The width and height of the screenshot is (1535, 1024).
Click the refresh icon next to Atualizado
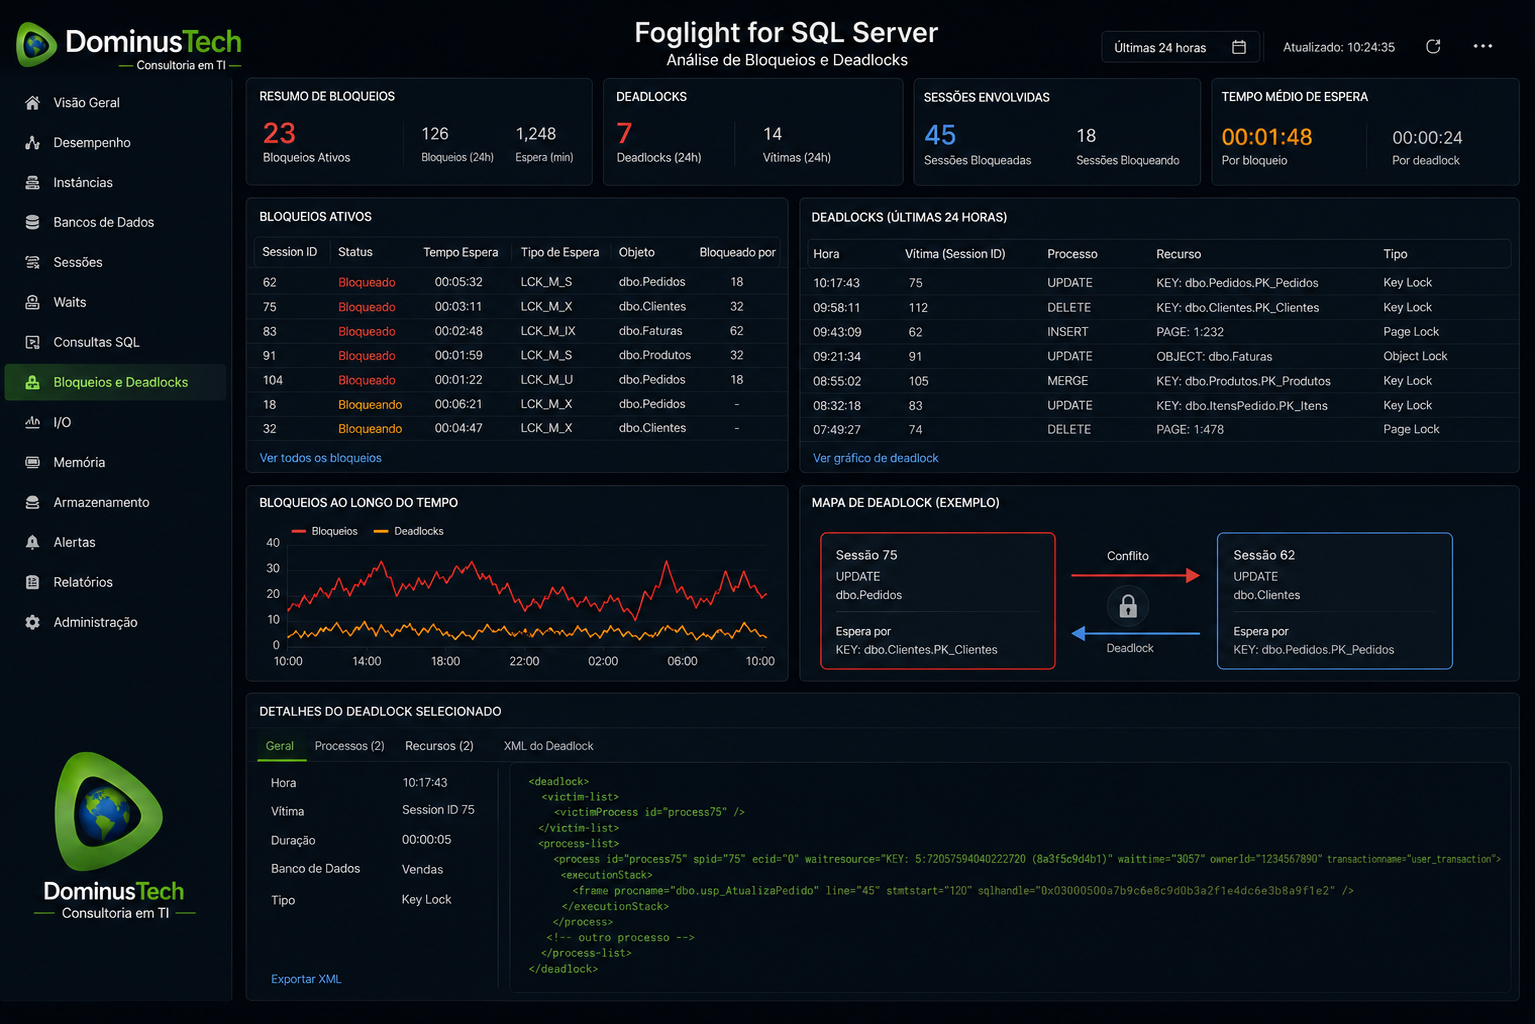click(x=1433, y=47)
